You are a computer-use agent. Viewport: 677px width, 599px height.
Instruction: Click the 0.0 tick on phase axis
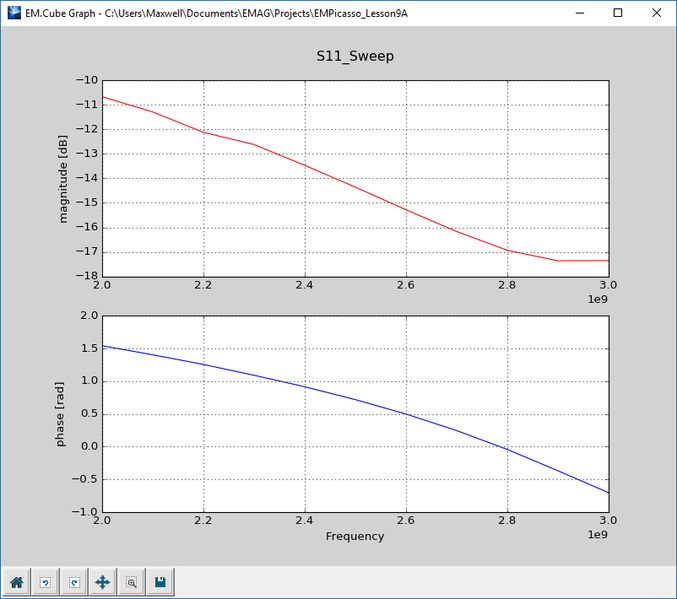pos(89,446)
